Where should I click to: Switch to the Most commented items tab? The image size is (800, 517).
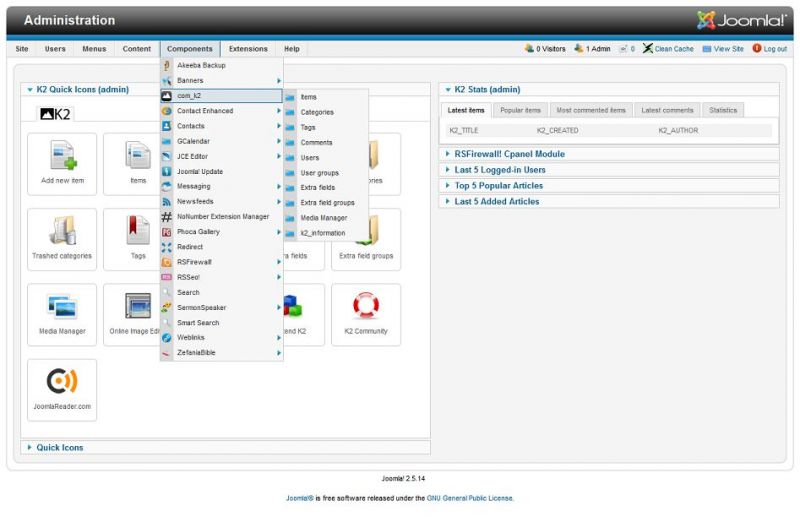tap(591, 110)
